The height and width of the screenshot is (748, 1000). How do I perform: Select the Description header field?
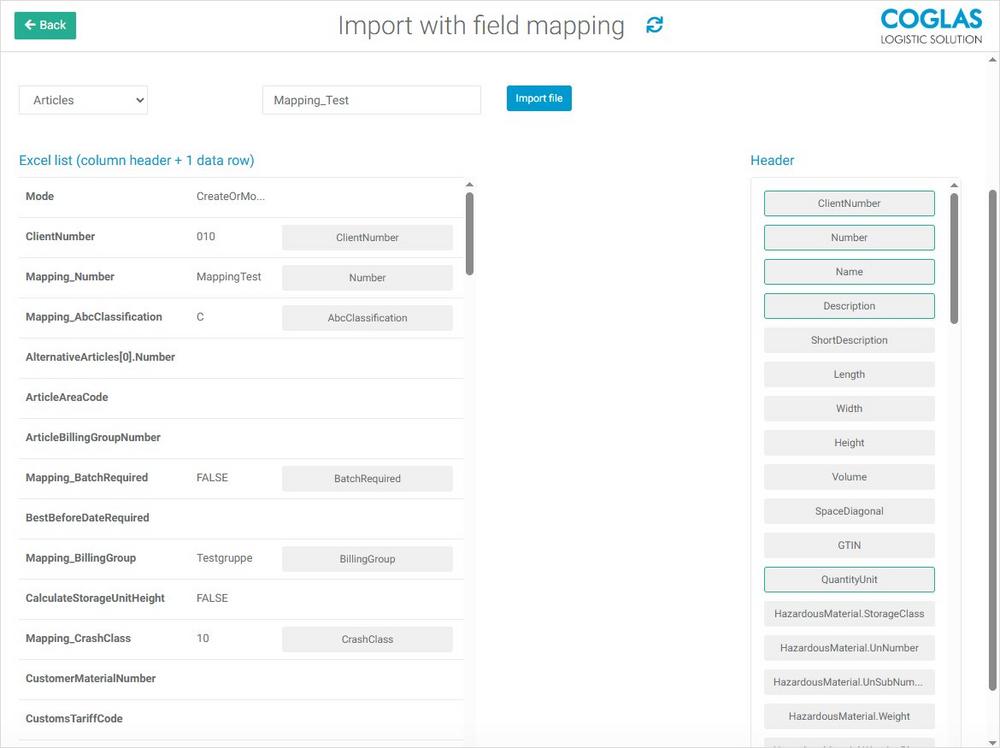pos(849,306)
